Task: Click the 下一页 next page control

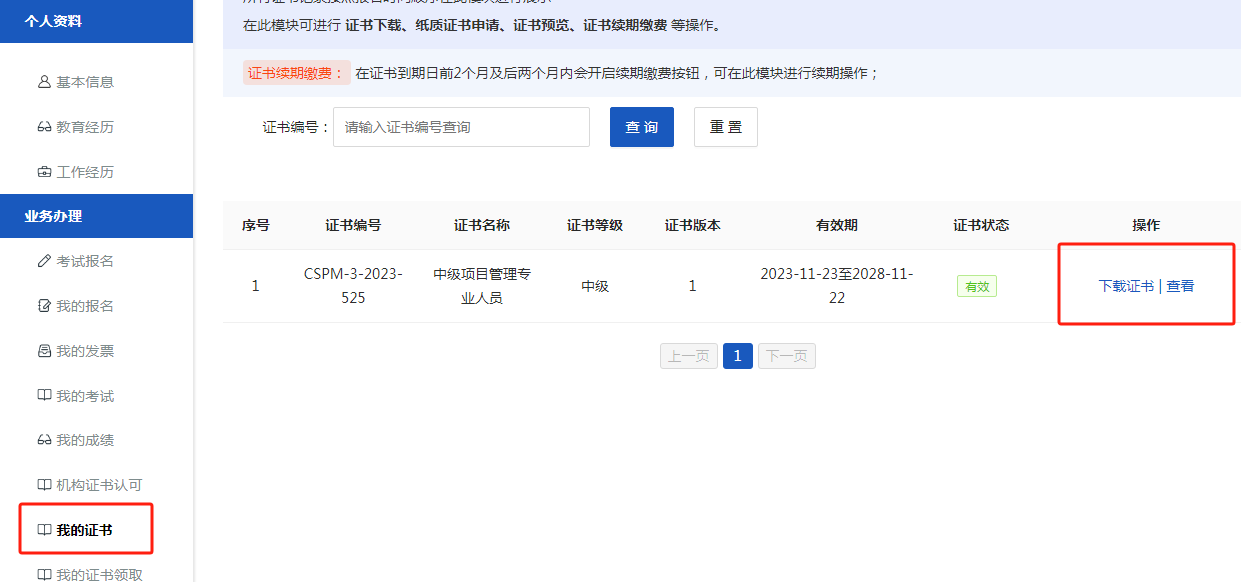Action: point(789,355)
